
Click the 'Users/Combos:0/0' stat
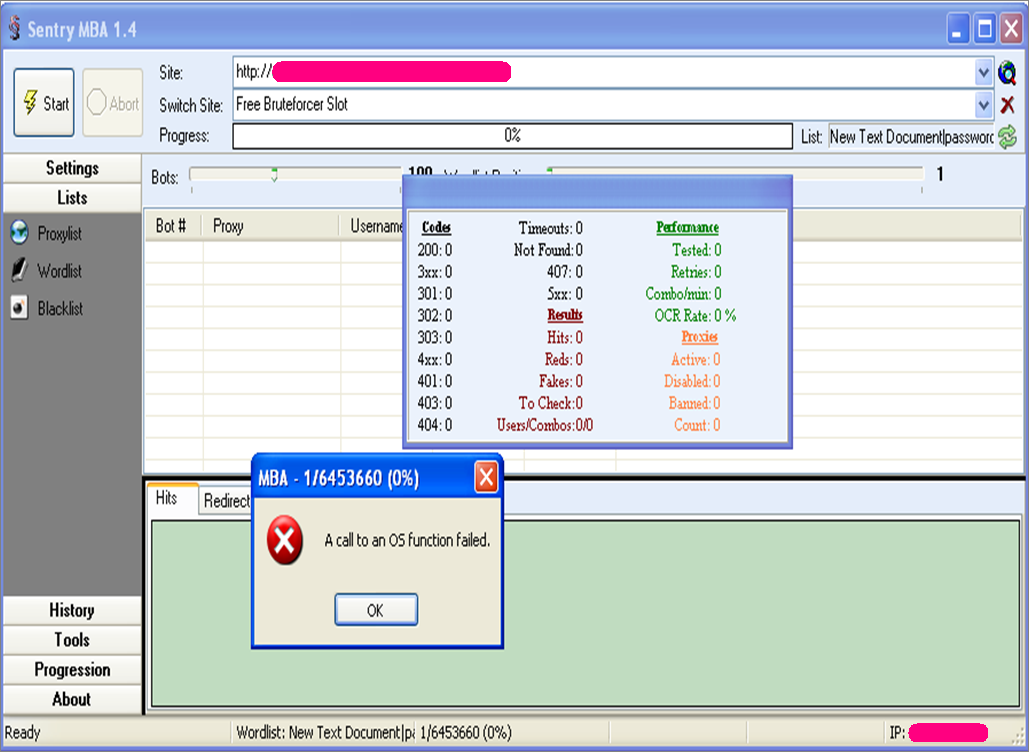[x=545, y=425]
